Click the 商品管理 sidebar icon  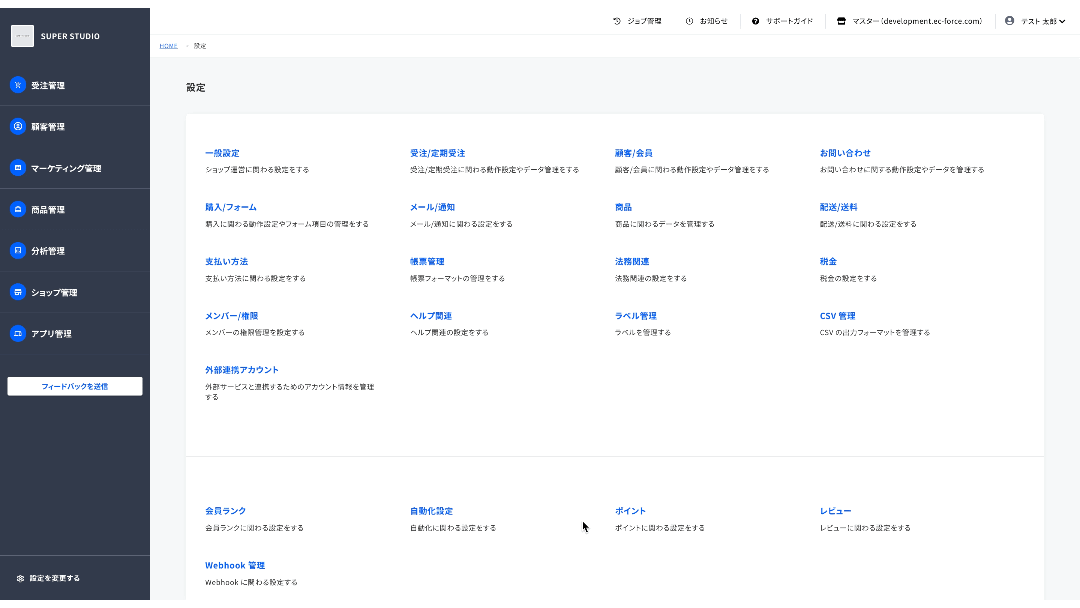(x=18, y=209)
